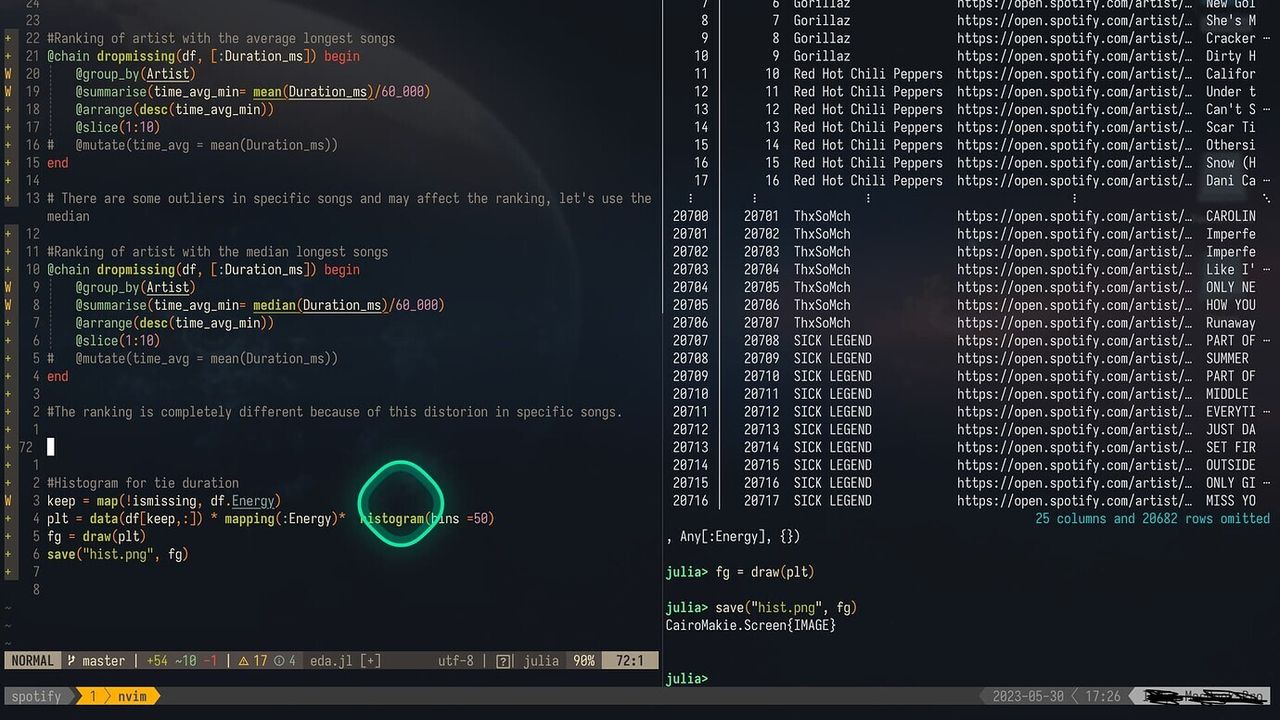Click the git branch icon beside master

72,661
